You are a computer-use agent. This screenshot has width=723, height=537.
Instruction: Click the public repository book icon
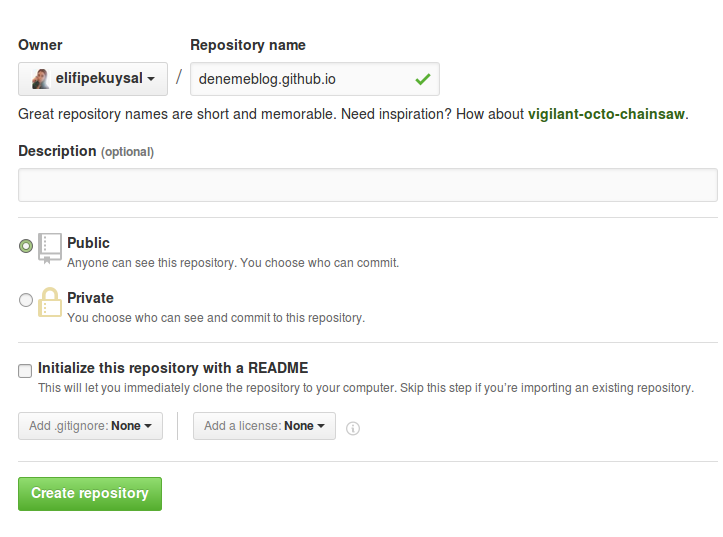[50, 248]
